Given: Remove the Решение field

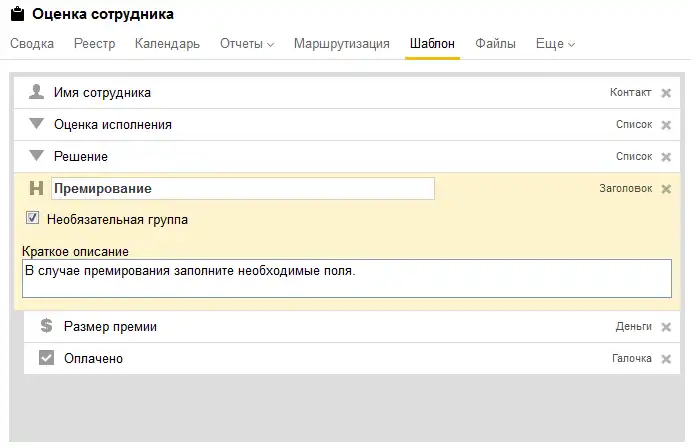Looking at the screenshot, I should 666,157.
